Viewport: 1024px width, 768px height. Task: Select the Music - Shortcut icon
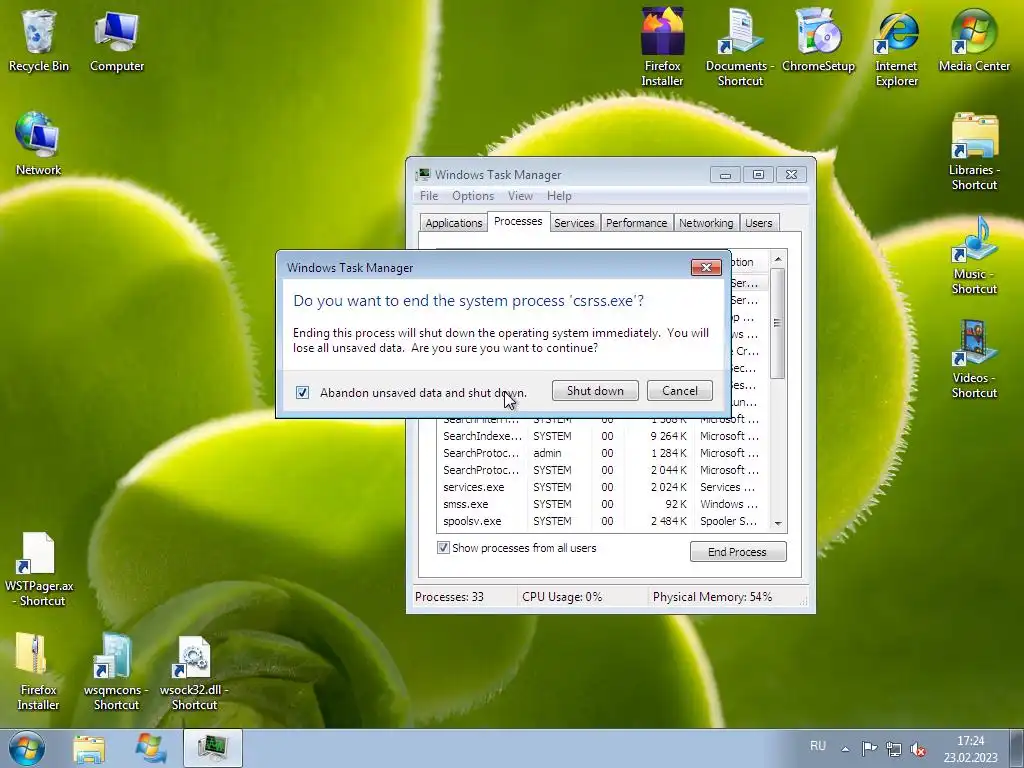click(974, 256)
